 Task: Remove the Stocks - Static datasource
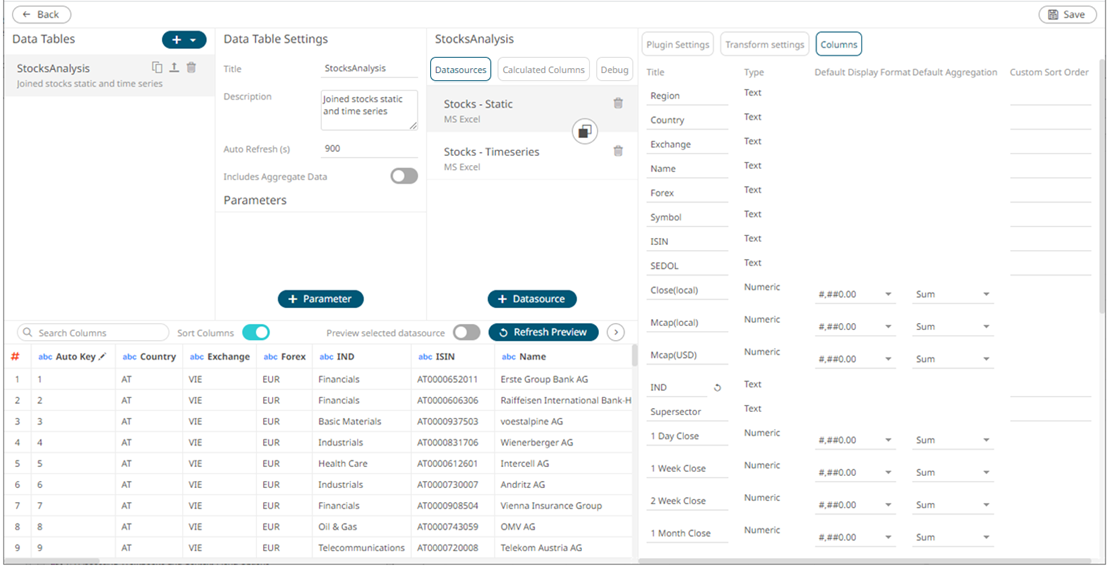coord(618,103)
